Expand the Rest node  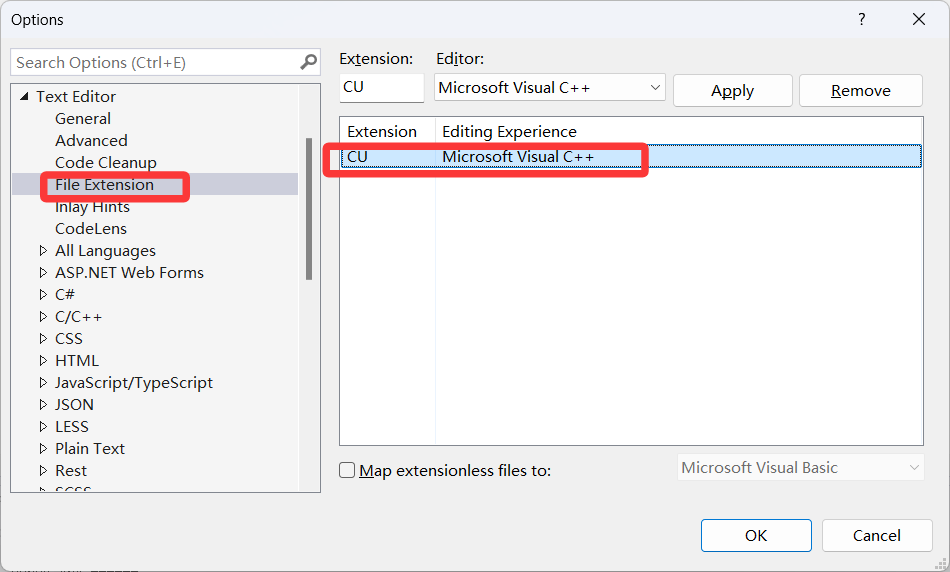tap(43, 470)
